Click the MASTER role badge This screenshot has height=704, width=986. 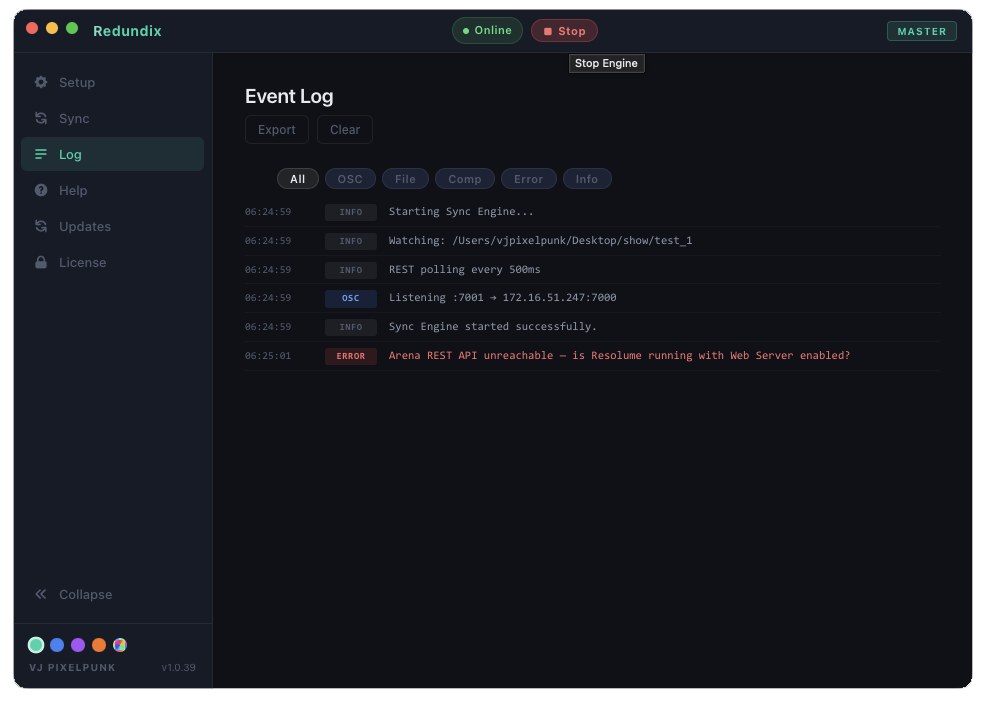pyautogui.click(x=921, y=31)
